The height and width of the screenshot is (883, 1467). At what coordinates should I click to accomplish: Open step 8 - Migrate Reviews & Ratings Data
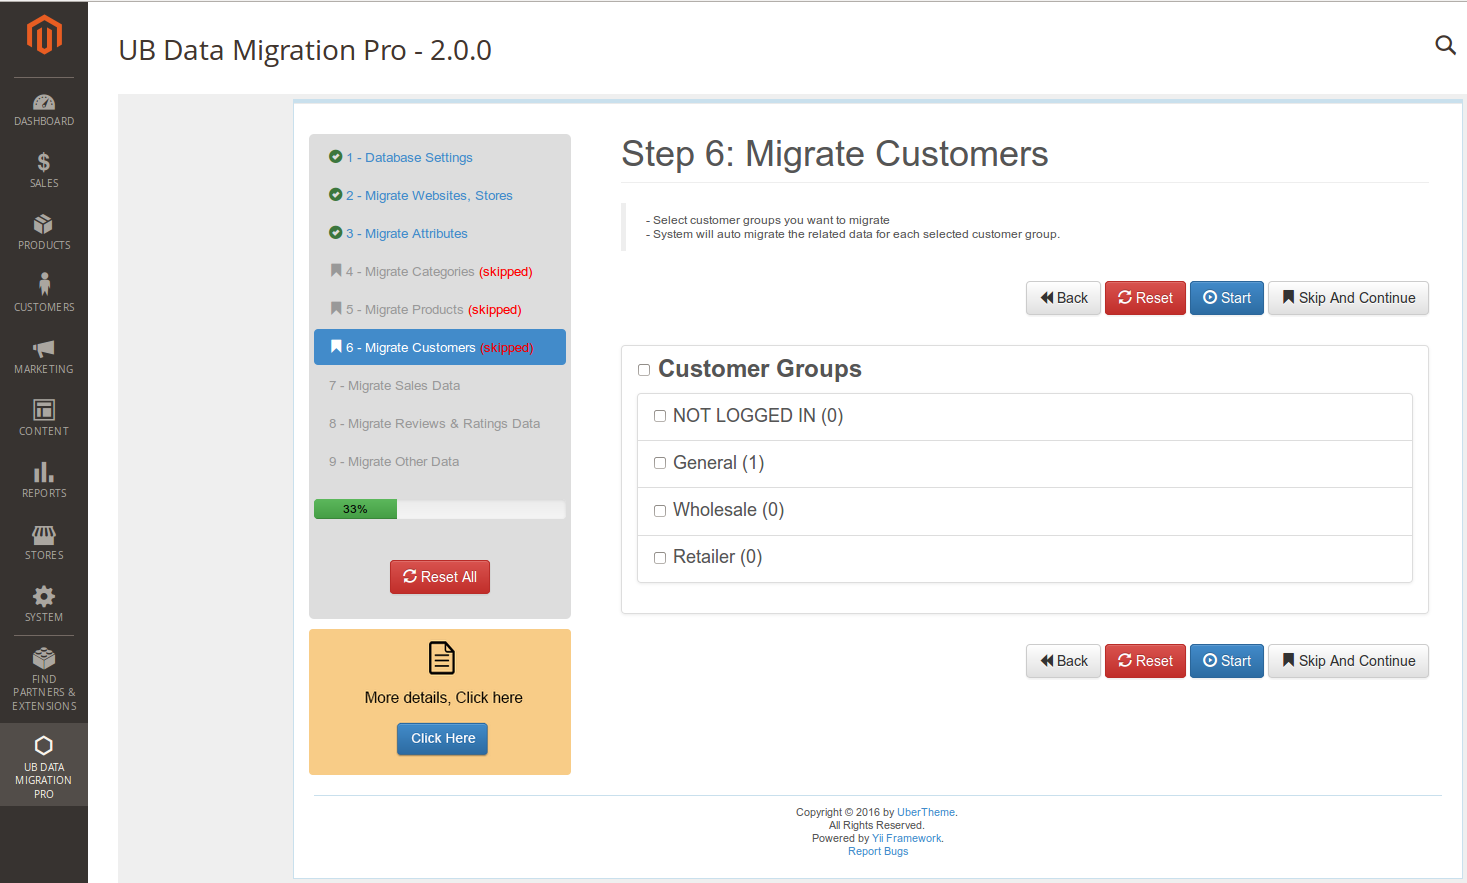pos(434,424)
